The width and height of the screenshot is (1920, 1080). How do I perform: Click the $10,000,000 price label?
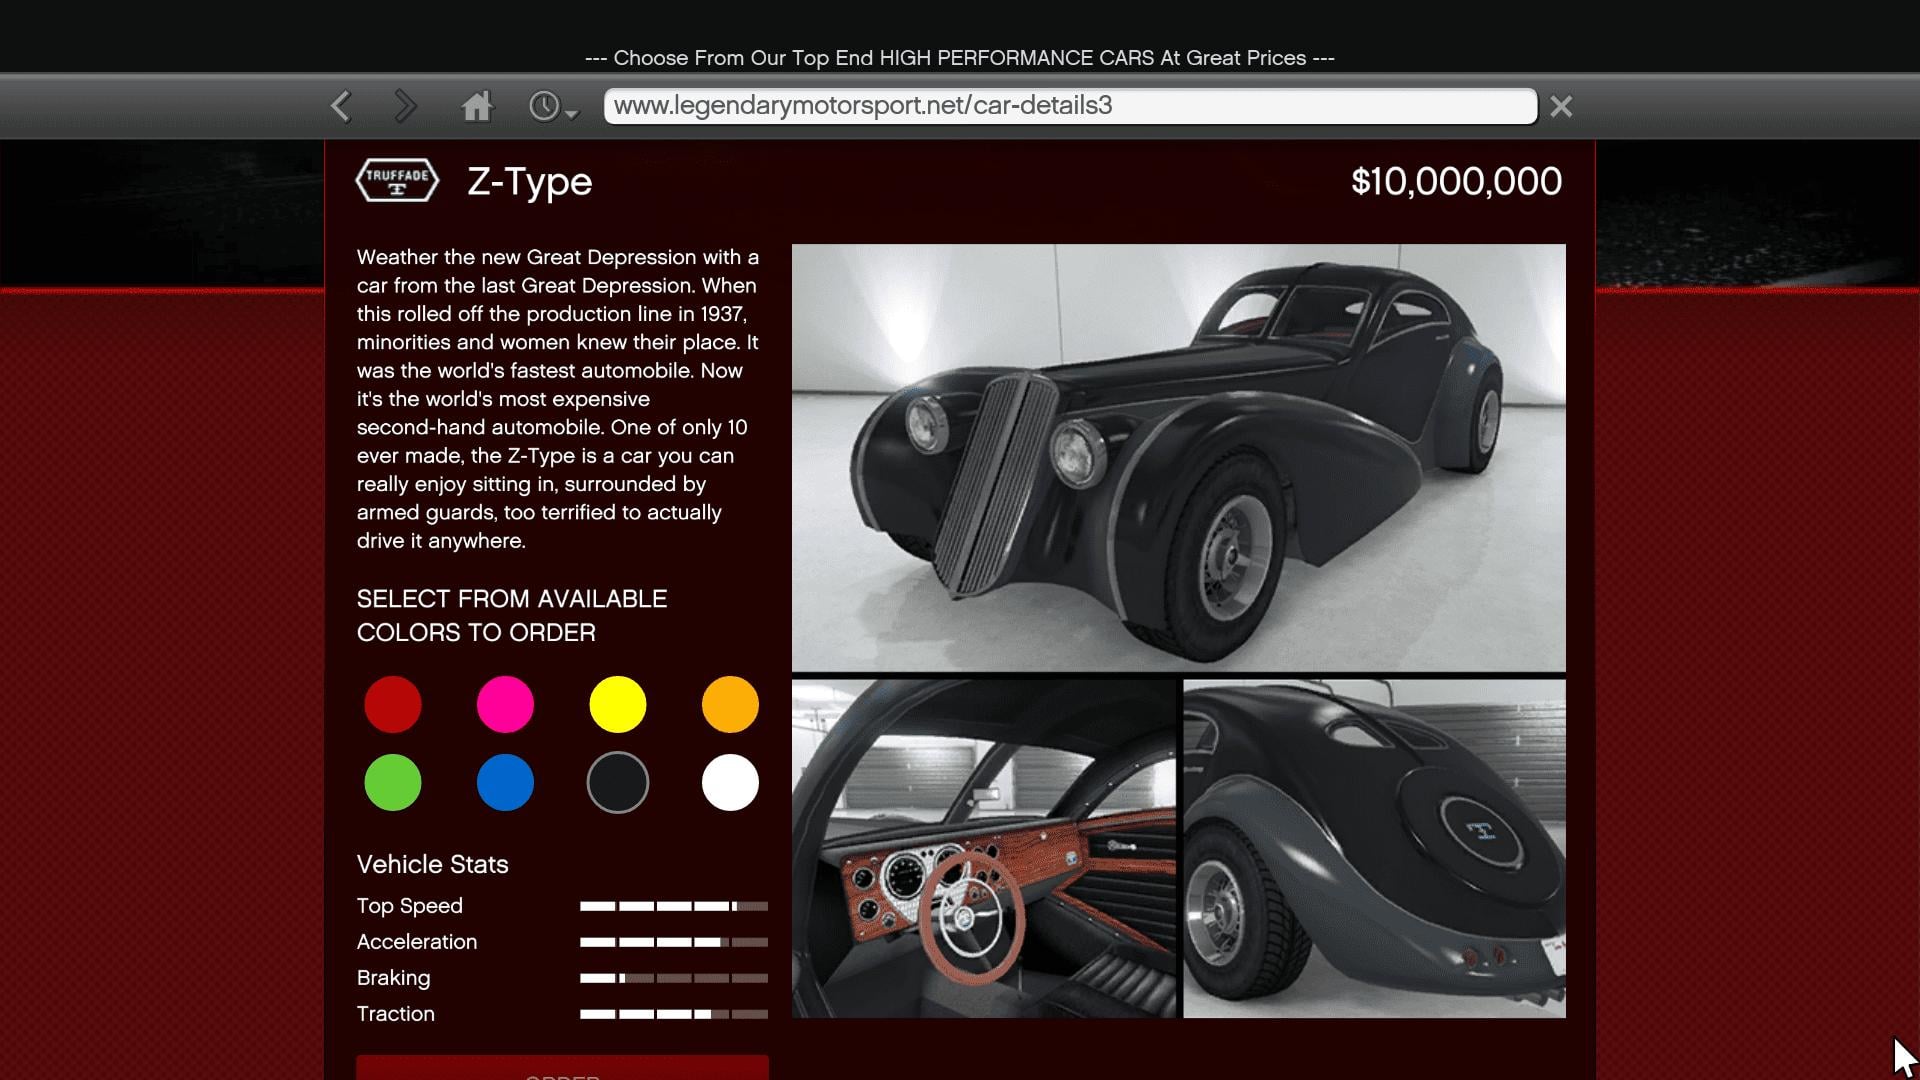[1456, 181]
